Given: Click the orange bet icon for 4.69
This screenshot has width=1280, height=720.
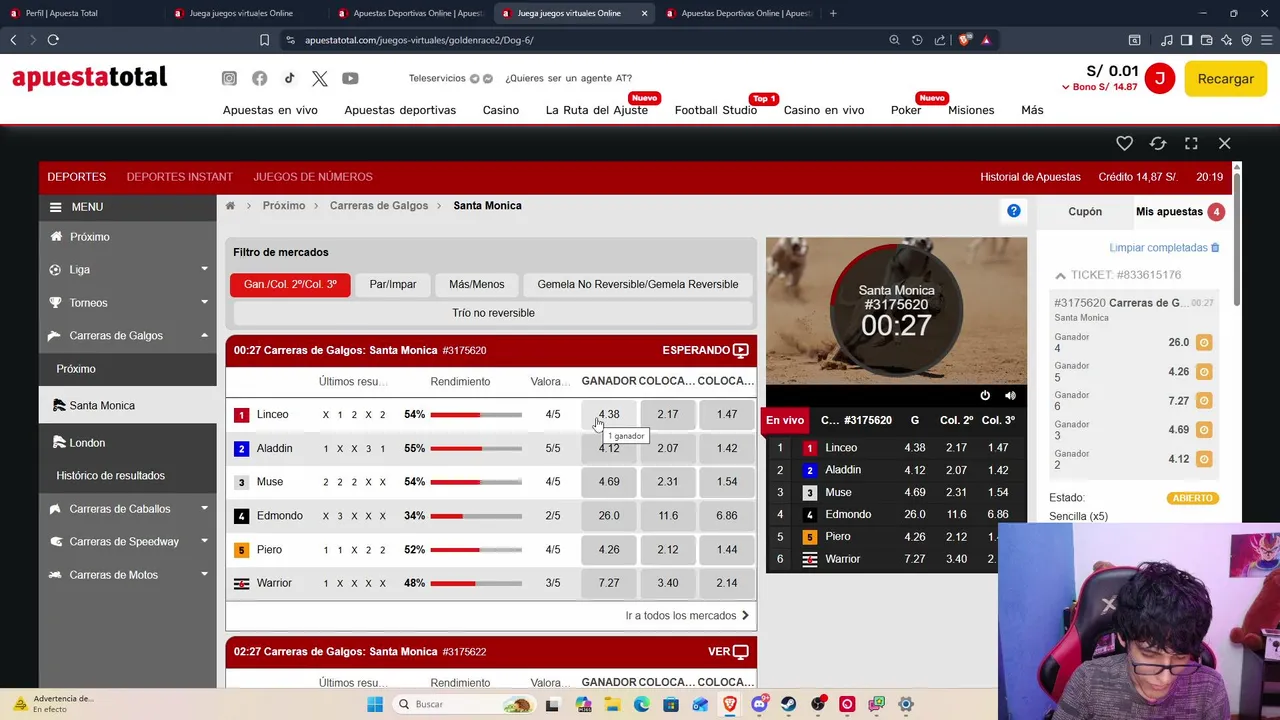Looking at the screenshot, I should (x=1204, y=430).
